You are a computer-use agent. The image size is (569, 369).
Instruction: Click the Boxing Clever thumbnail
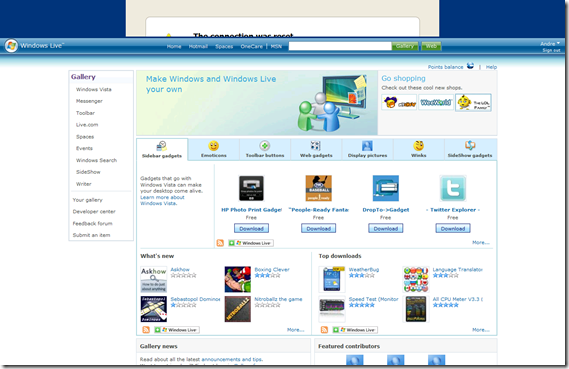238,279
